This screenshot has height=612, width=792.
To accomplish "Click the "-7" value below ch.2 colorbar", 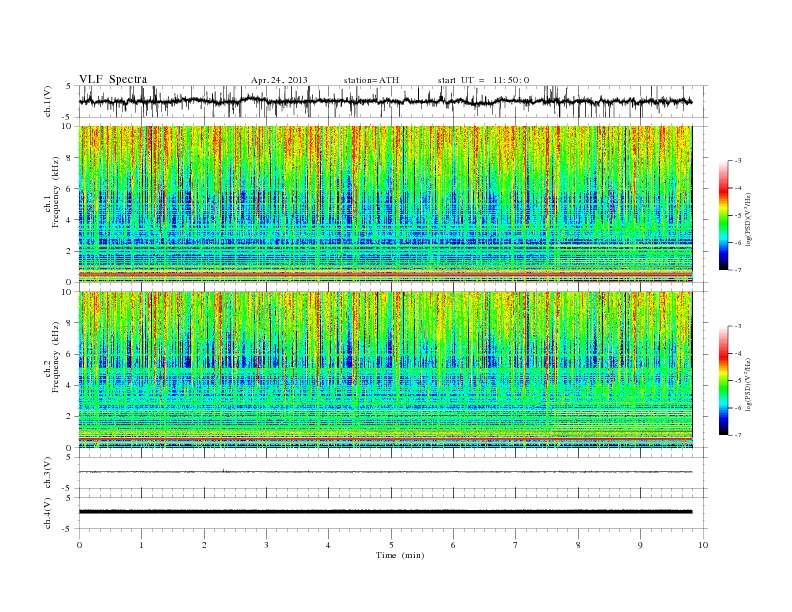I will coord(738,435).
